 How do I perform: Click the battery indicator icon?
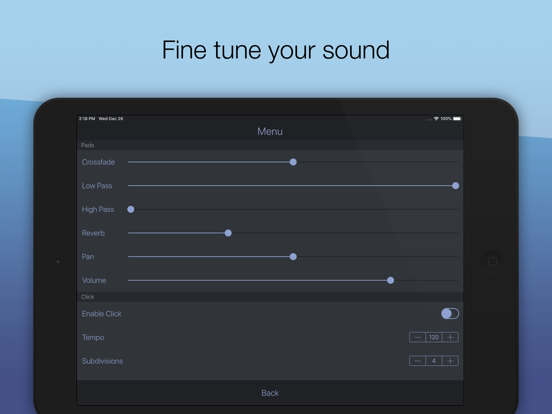(x=457, y=119)
